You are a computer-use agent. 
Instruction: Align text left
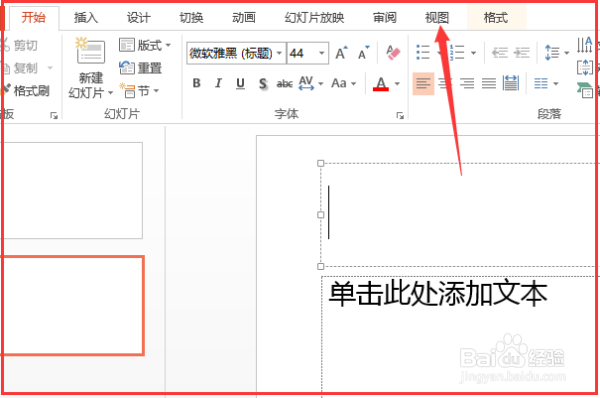423,83
